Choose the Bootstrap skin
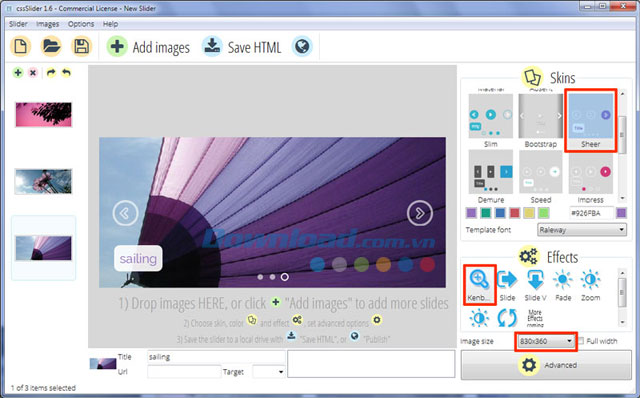 coord(540,121)
